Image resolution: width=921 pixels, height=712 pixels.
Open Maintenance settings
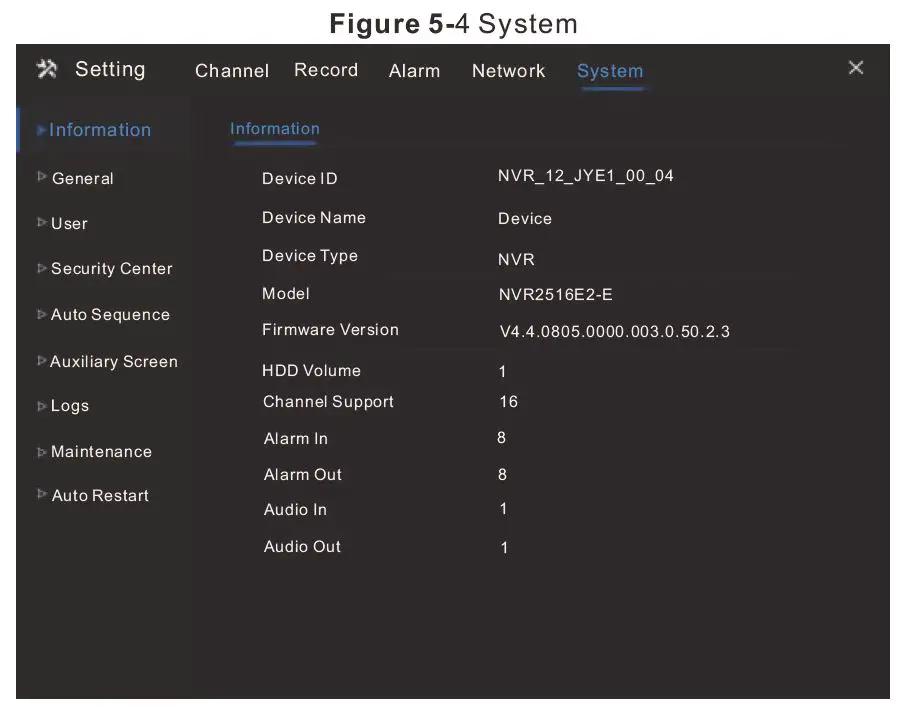pos(101,451)
